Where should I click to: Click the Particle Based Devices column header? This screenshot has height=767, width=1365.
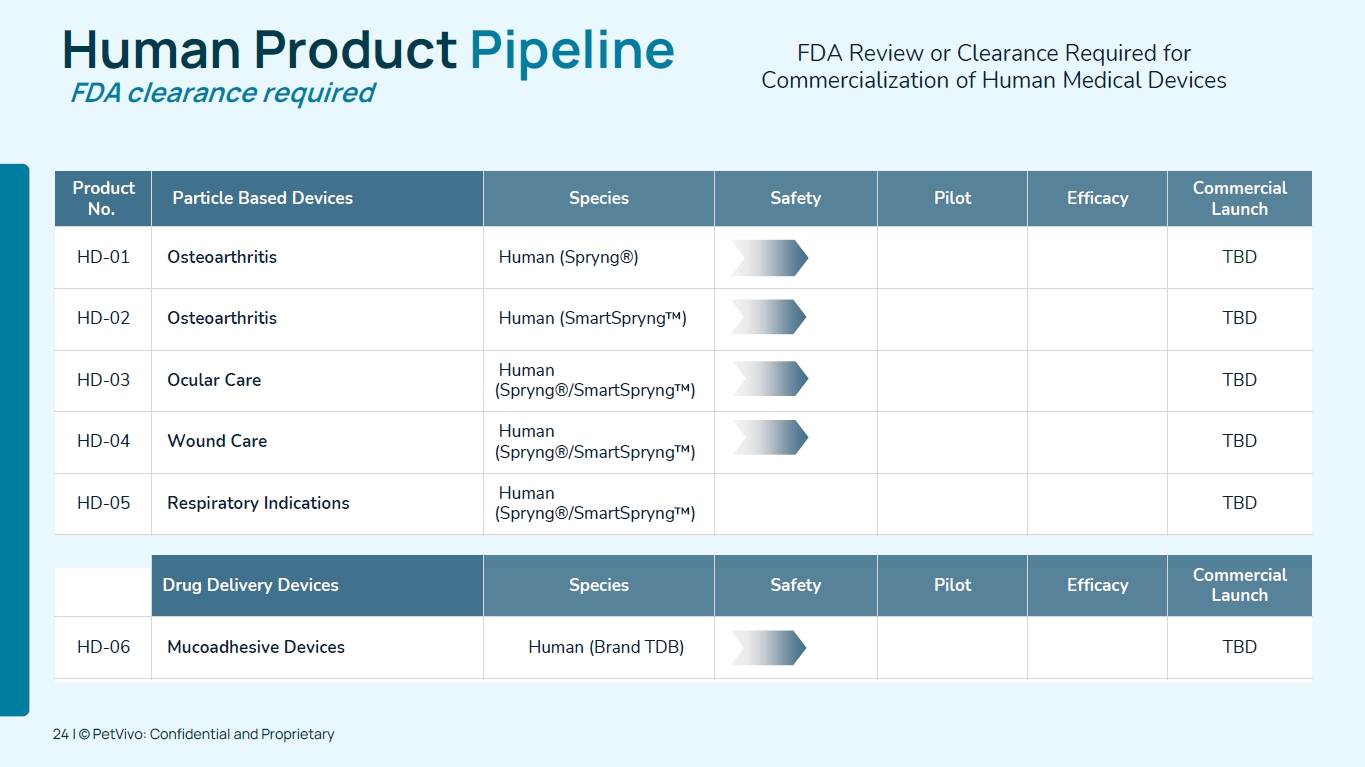[x=262, y=198]
